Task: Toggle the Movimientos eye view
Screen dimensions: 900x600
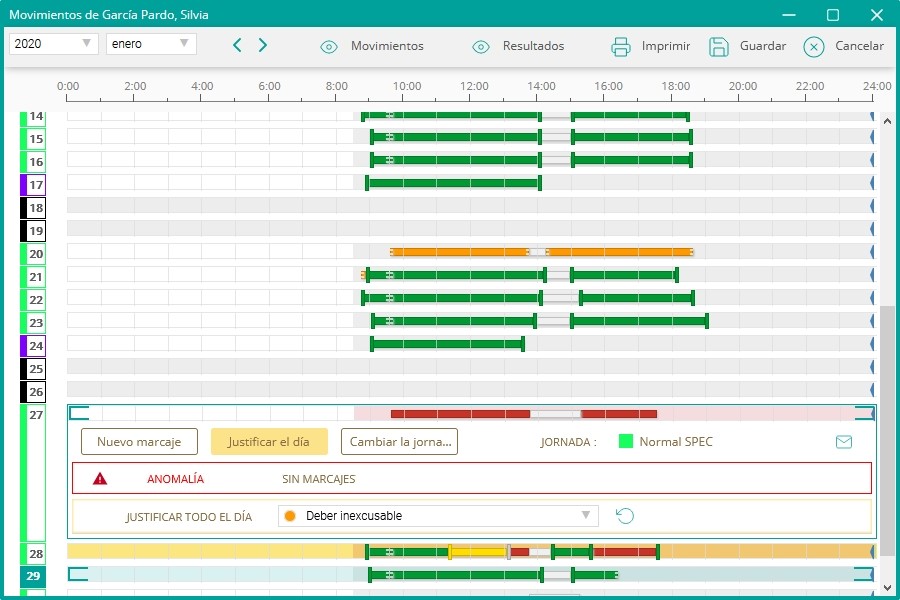Action: (329, 46)
